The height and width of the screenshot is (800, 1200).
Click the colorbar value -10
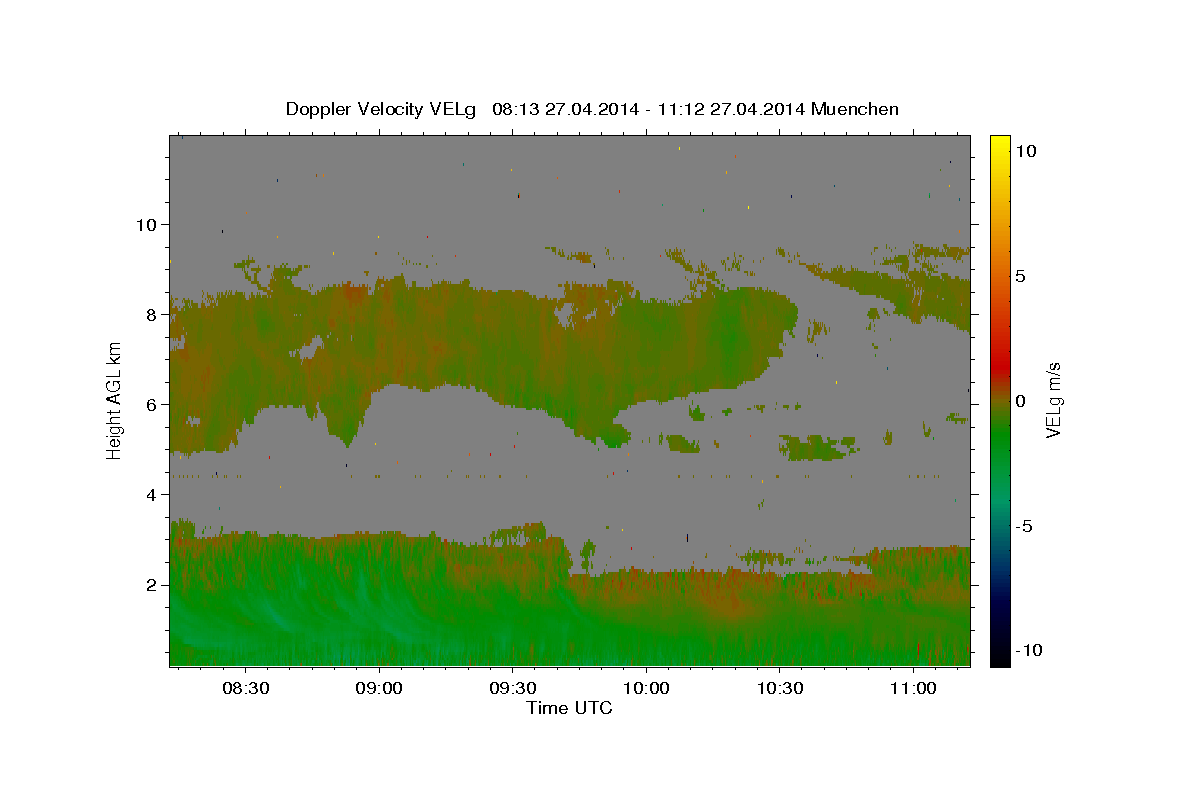click(x=1030, y=651)
